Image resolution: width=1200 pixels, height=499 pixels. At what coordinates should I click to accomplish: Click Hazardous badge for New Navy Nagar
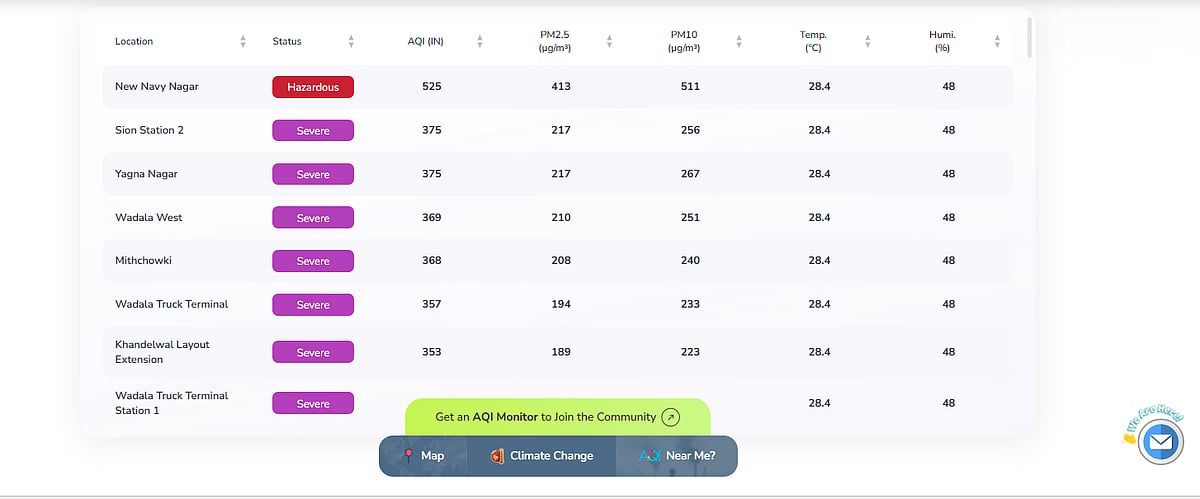[x=313, y=87]
